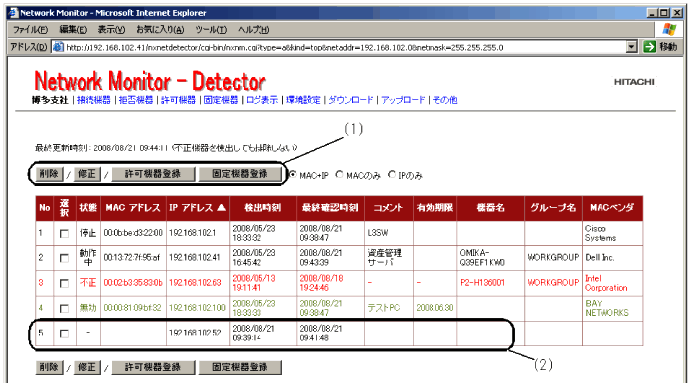Viewport: 688px width, 386px height.
Task: Open the 許可機器 link
Action: point(178,100)
